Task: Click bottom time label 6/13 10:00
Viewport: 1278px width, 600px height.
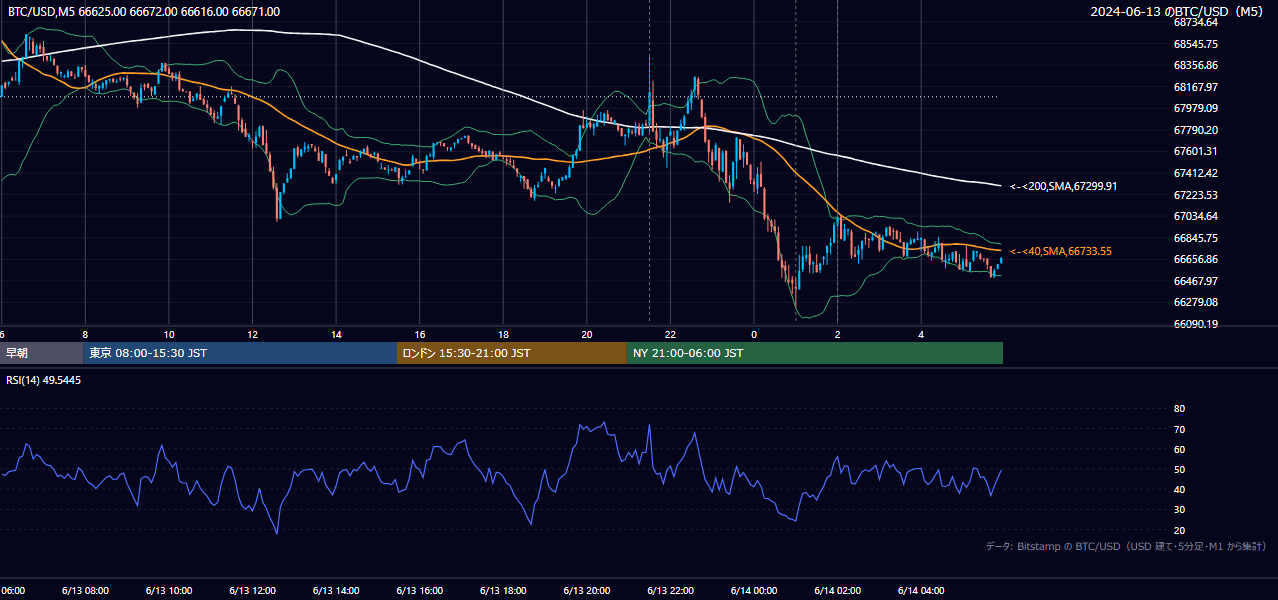Action: coord(168,591)
